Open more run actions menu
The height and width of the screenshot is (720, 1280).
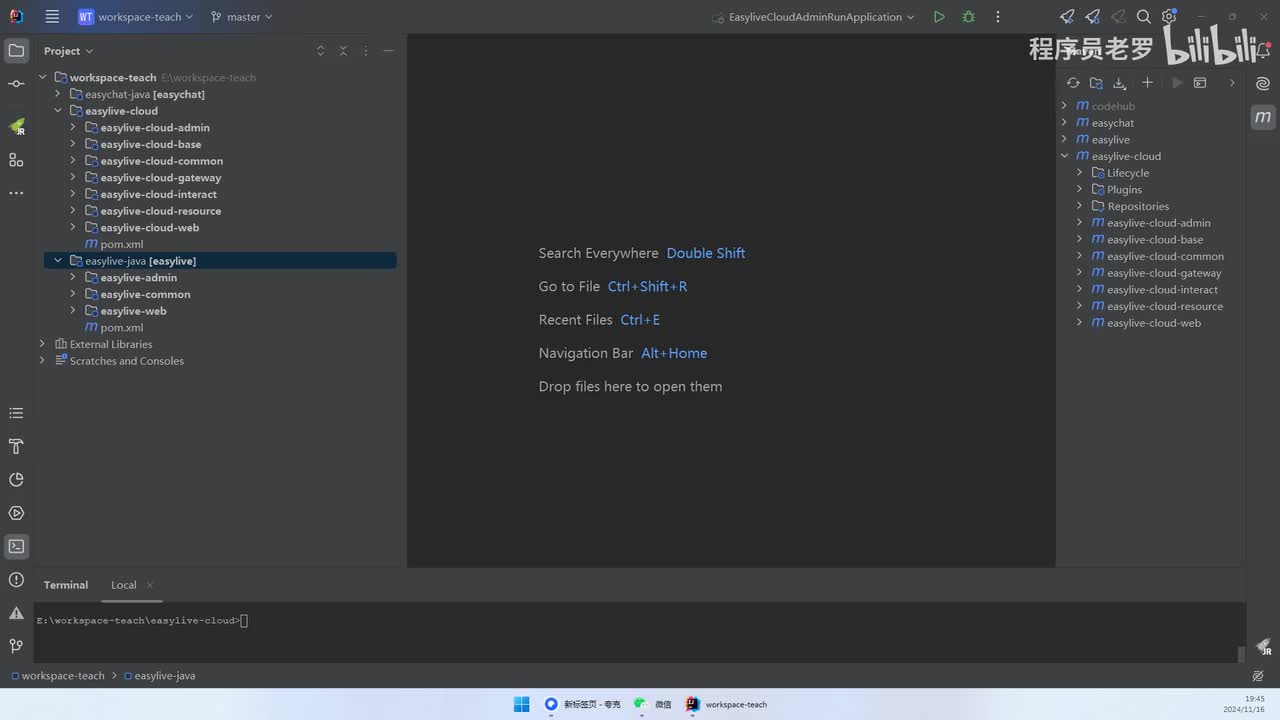(x=997, y=17)
